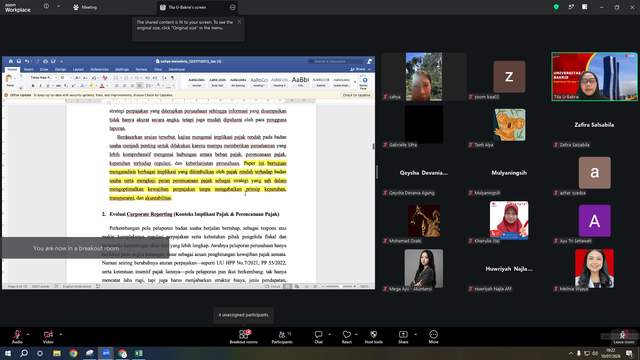This screenshot has height=360, width=640.
Task: Open the Times New Roman font dropdown
Action: [x=44, y=78]
